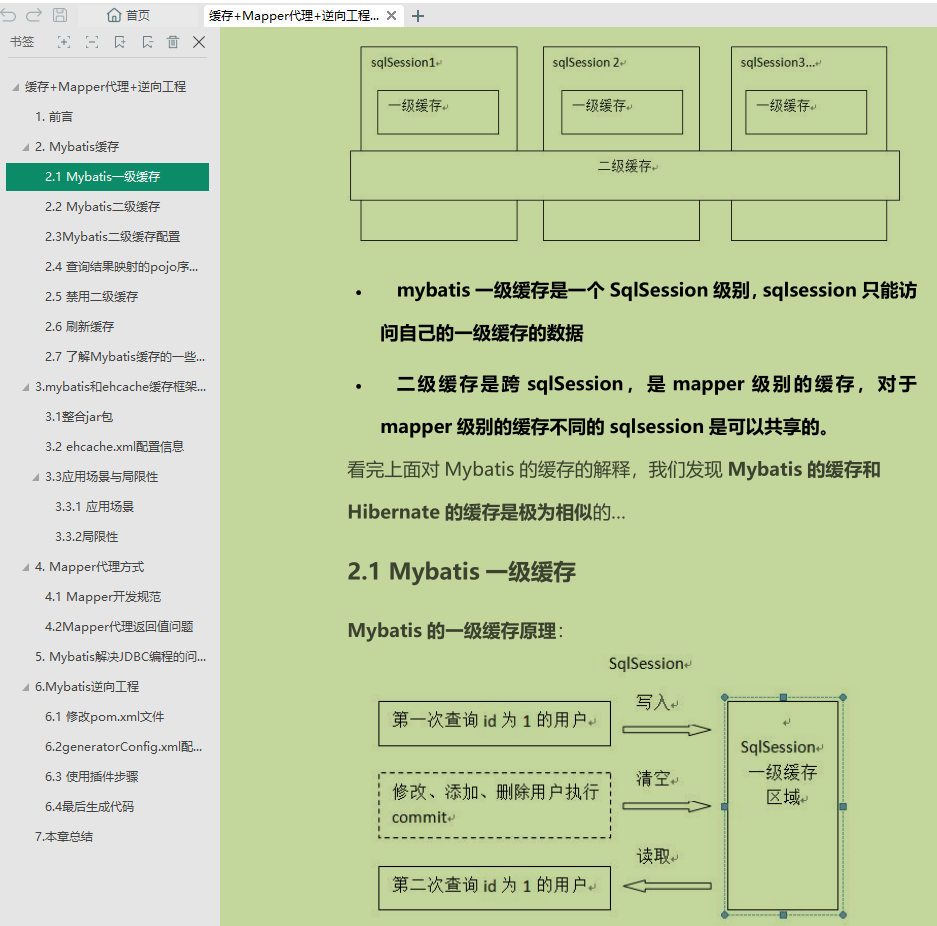
Task: Jump to 3.3.1 应用场景
Action: pyautogui.click(x=94, y=507)
